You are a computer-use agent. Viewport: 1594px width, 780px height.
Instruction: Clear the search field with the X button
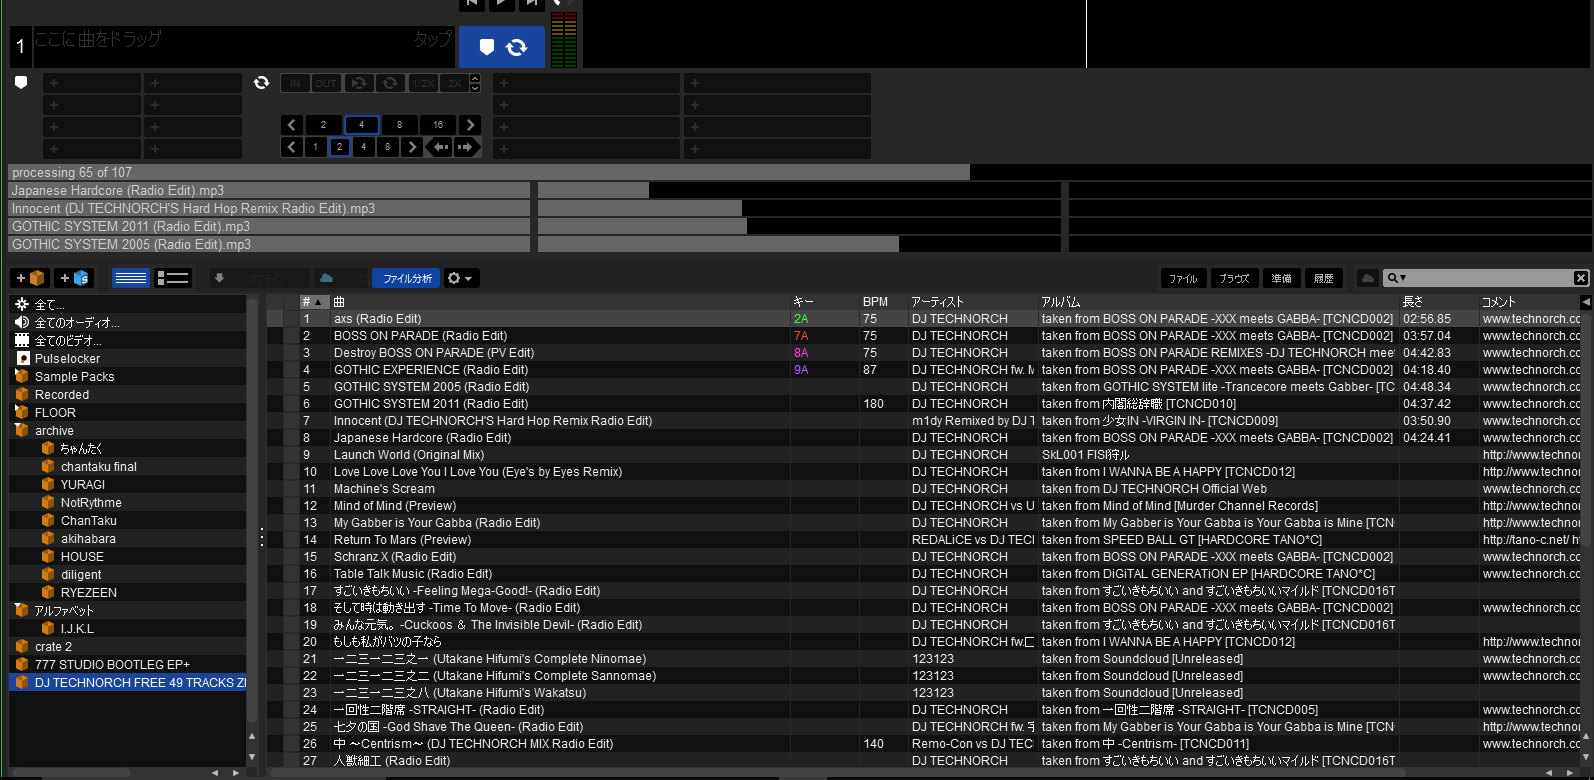click(1581, 278)
